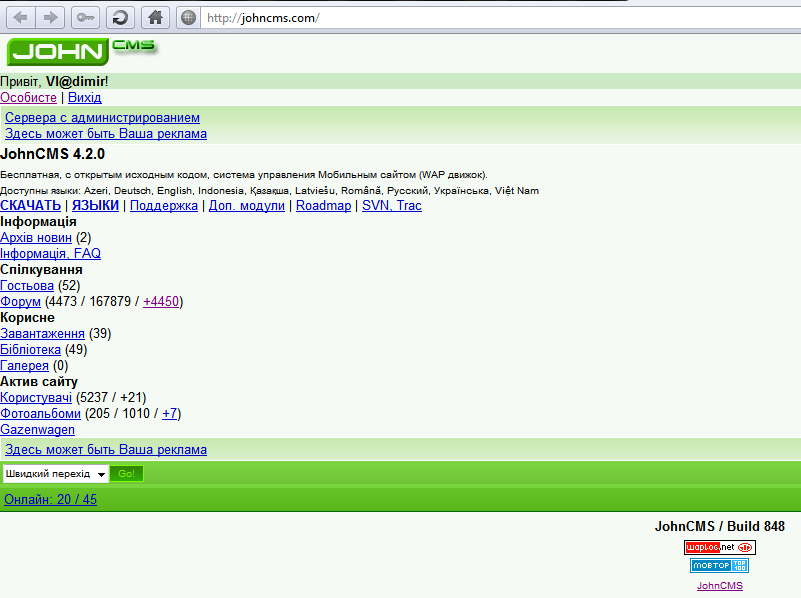Click the MobTop counter badge
This screenshot has width=801, height=598.
(719, 565)
